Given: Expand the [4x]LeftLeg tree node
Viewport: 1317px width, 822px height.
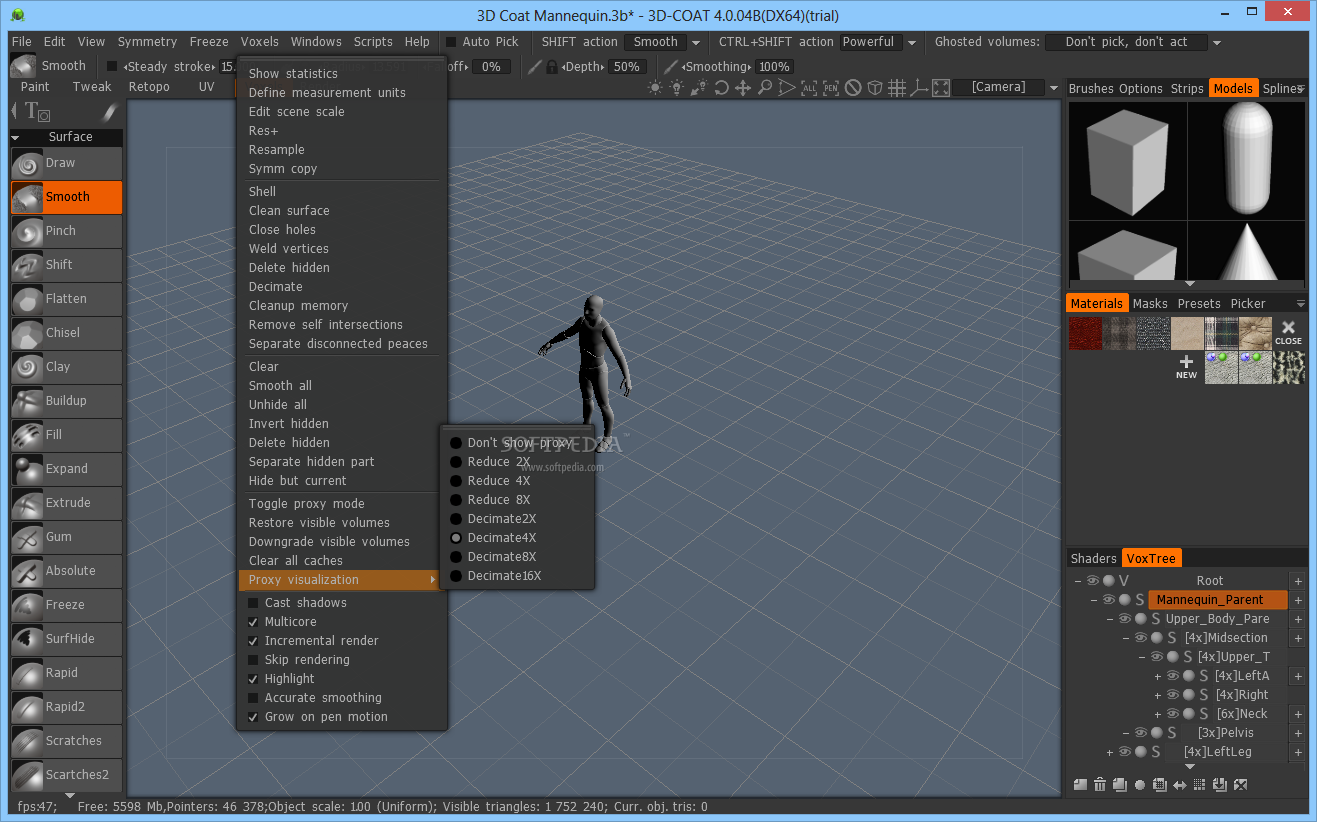Looking at the screenshot, I should point(1110,752).
